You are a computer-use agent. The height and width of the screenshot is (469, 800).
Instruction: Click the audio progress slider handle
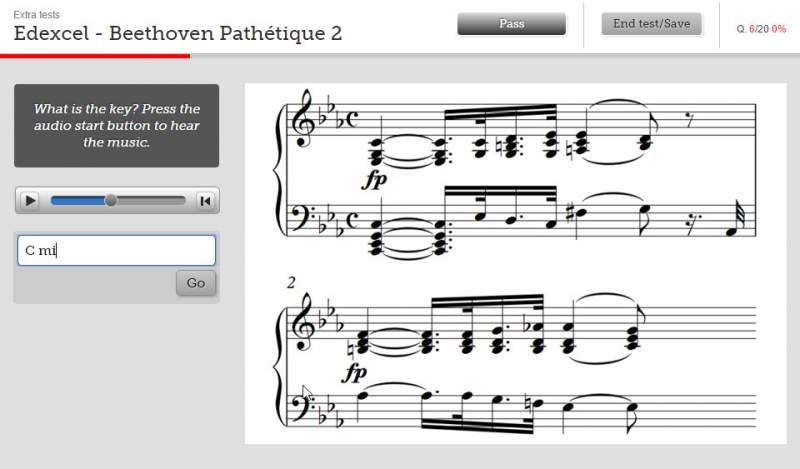point(110,201)
